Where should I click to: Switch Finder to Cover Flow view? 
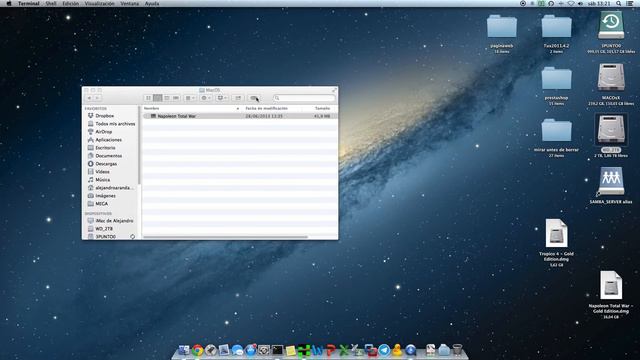(176, 98)
